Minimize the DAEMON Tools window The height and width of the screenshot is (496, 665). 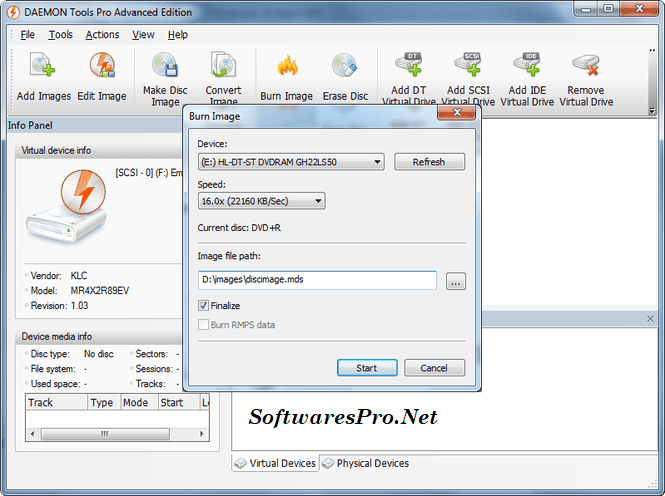coord(586,9)
